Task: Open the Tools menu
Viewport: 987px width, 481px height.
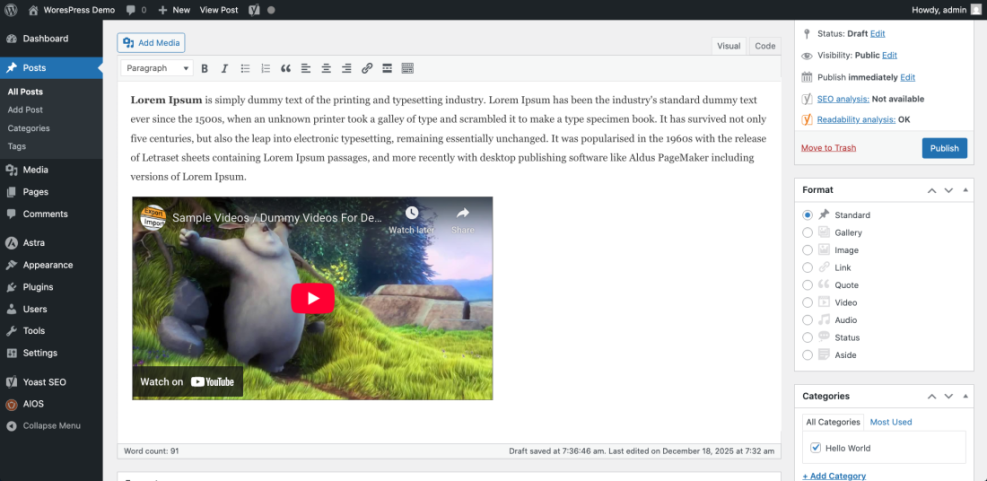Action: click(x=51, y=331)
